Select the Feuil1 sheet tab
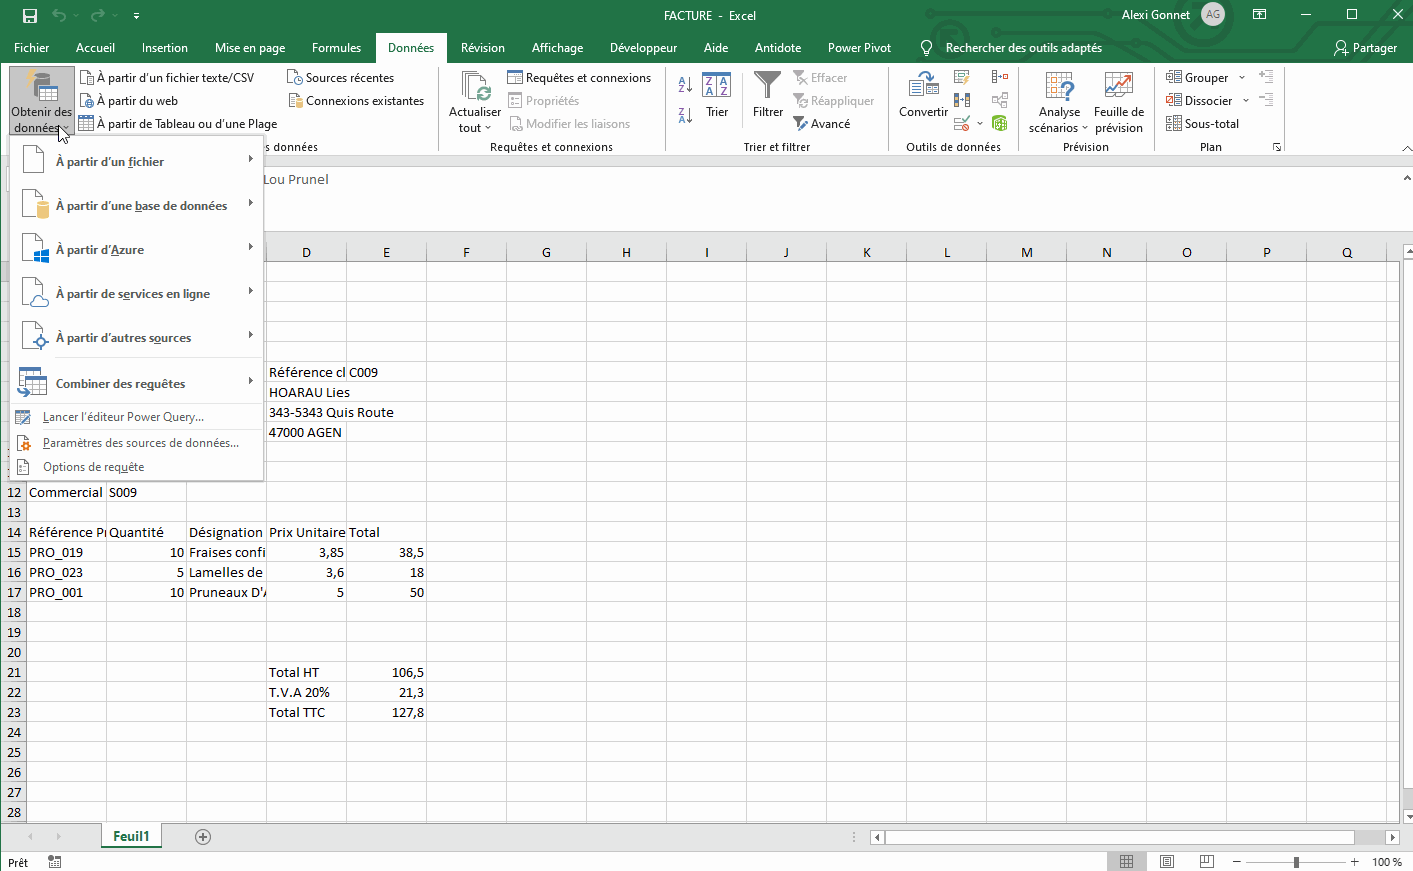 coord(131,836)
